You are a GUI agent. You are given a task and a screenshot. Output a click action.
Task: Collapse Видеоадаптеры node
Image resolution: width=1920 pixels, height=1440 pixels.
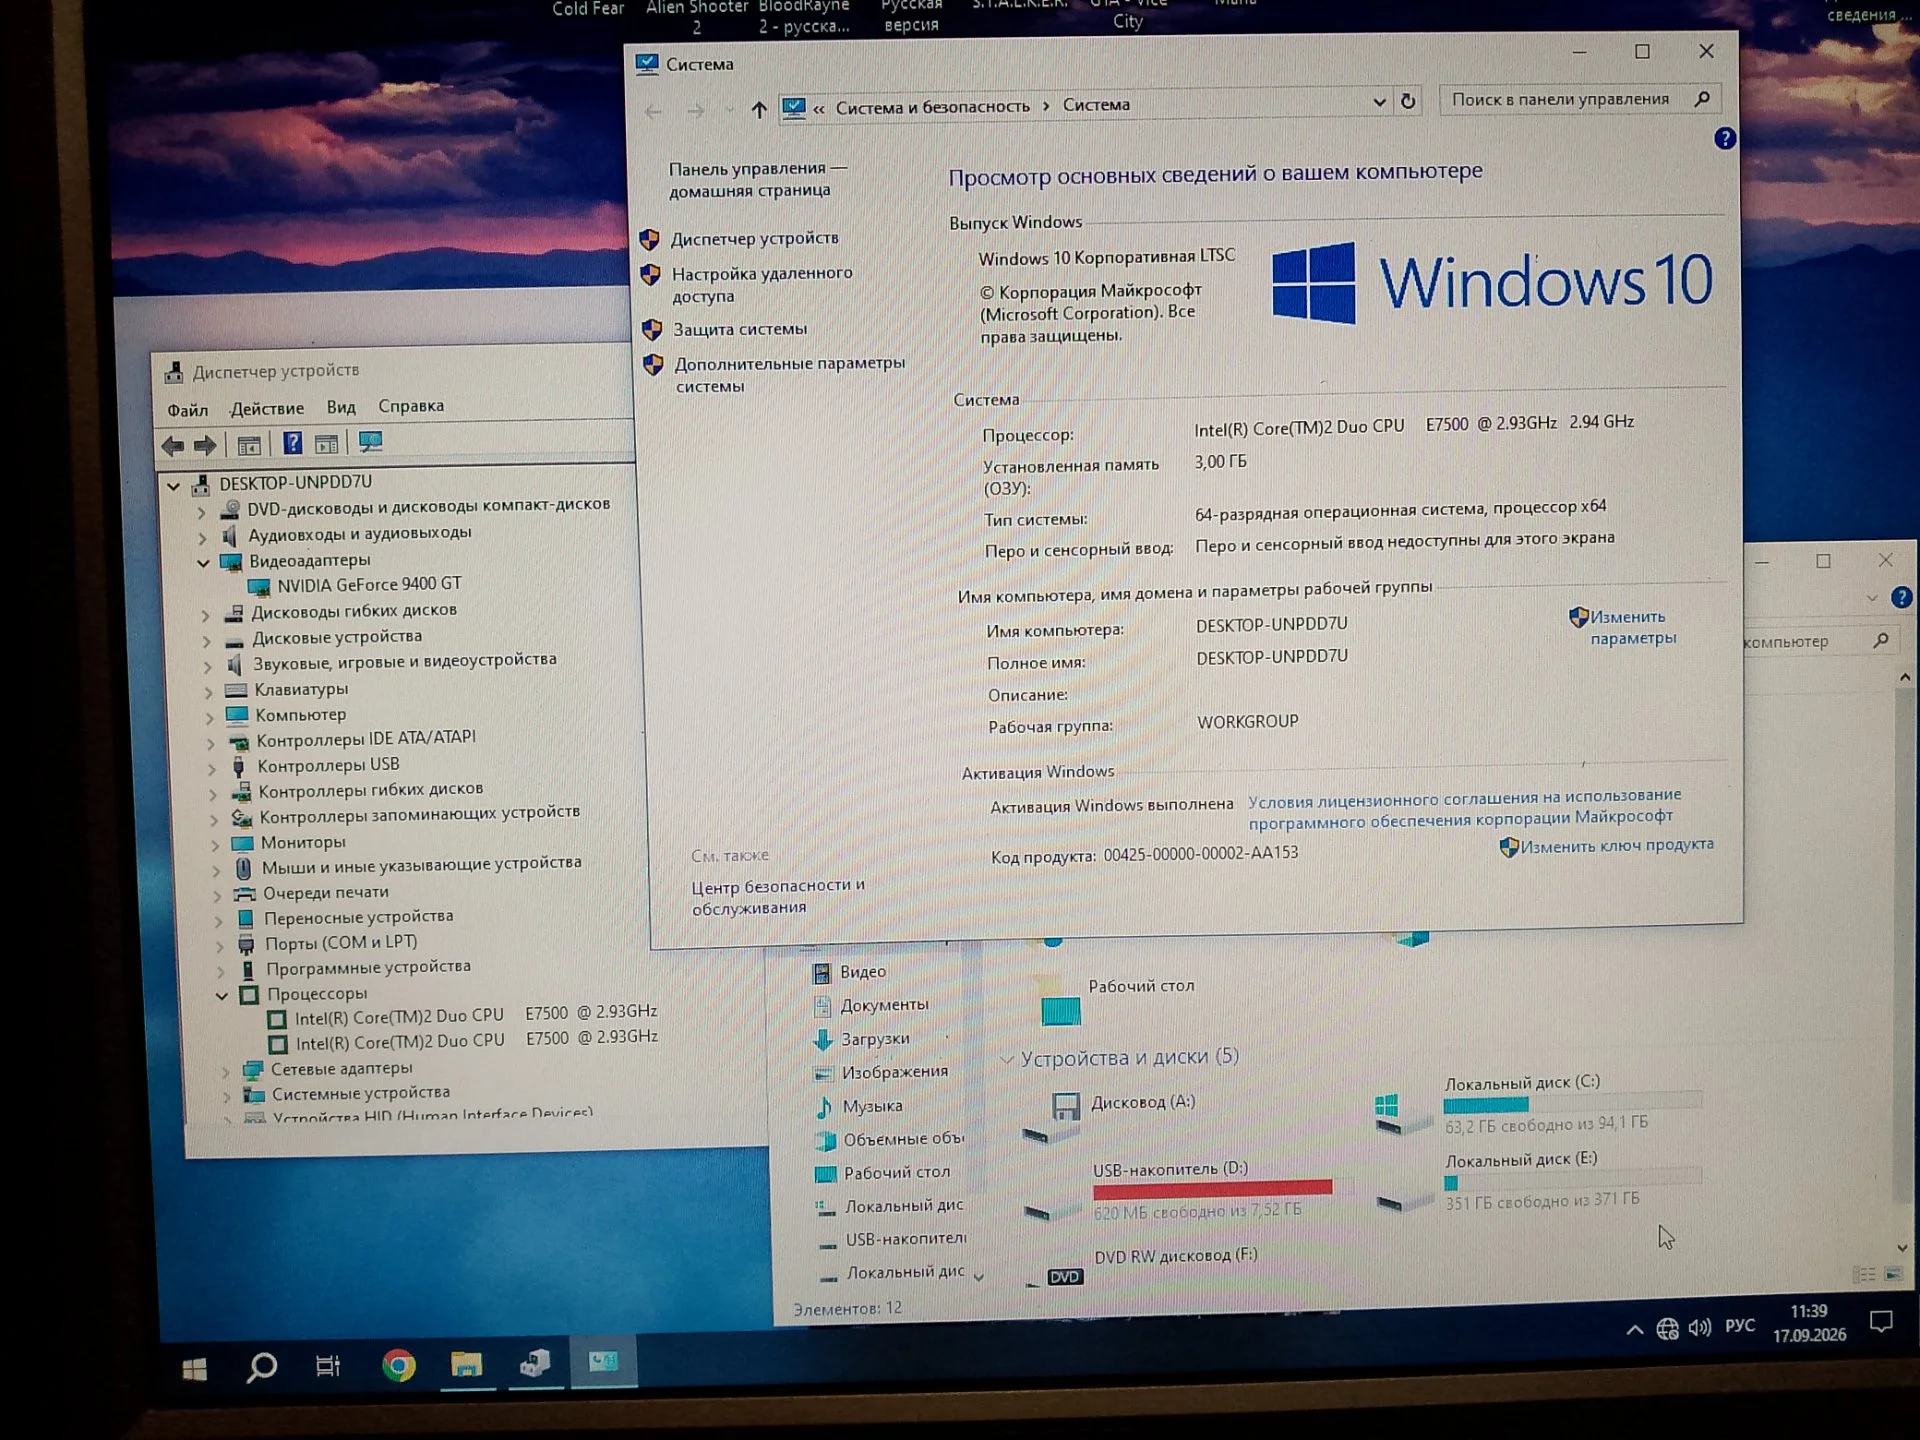203,563
